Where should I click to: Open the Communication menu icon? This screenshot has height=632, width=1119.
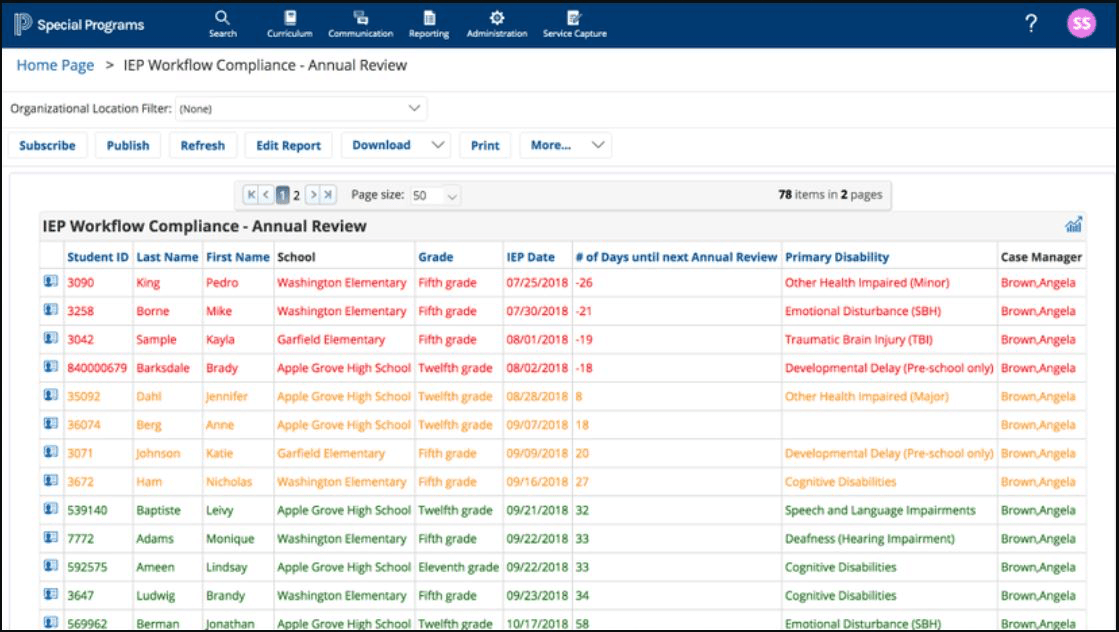pos(360,24)
